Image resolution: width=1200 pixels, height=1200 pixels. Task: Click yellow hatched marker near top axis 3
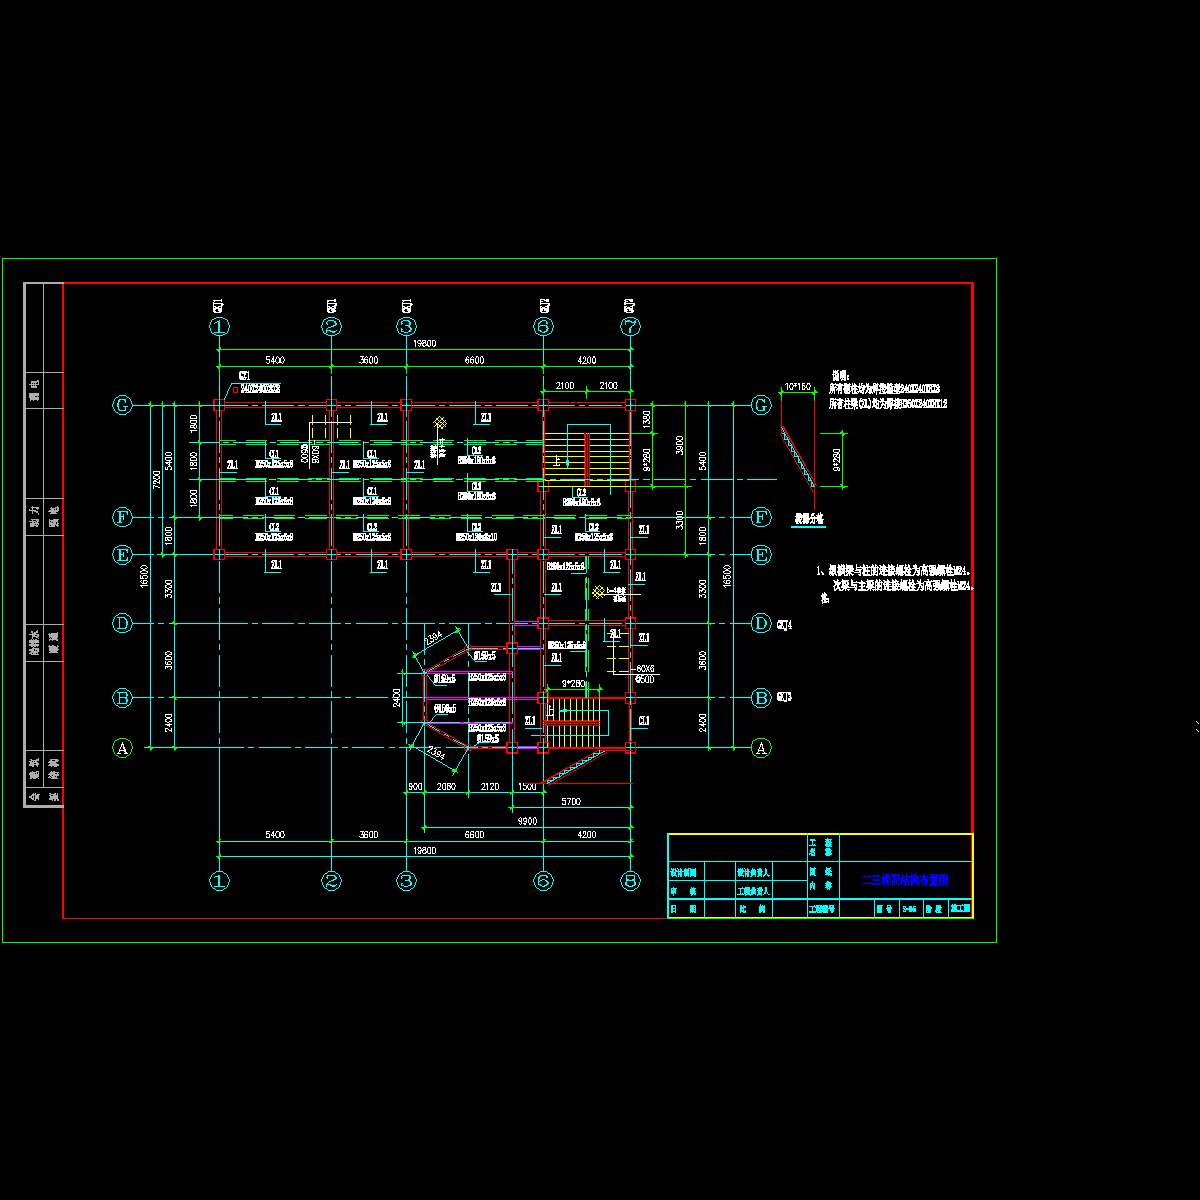tap(439, 424)
